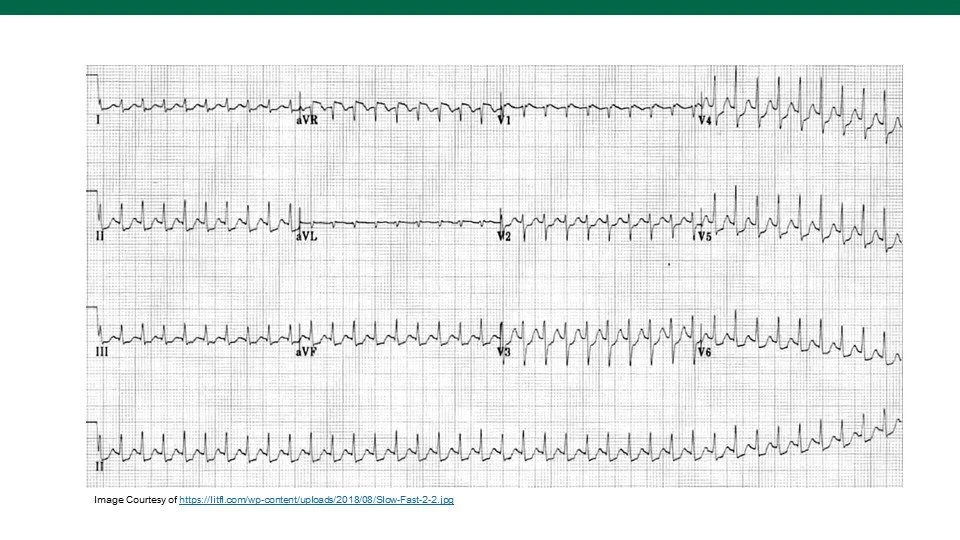Click the aVL lead label
Image resolution: width=960 pixels, height=540 pixels.
click(x=307, y=236)
